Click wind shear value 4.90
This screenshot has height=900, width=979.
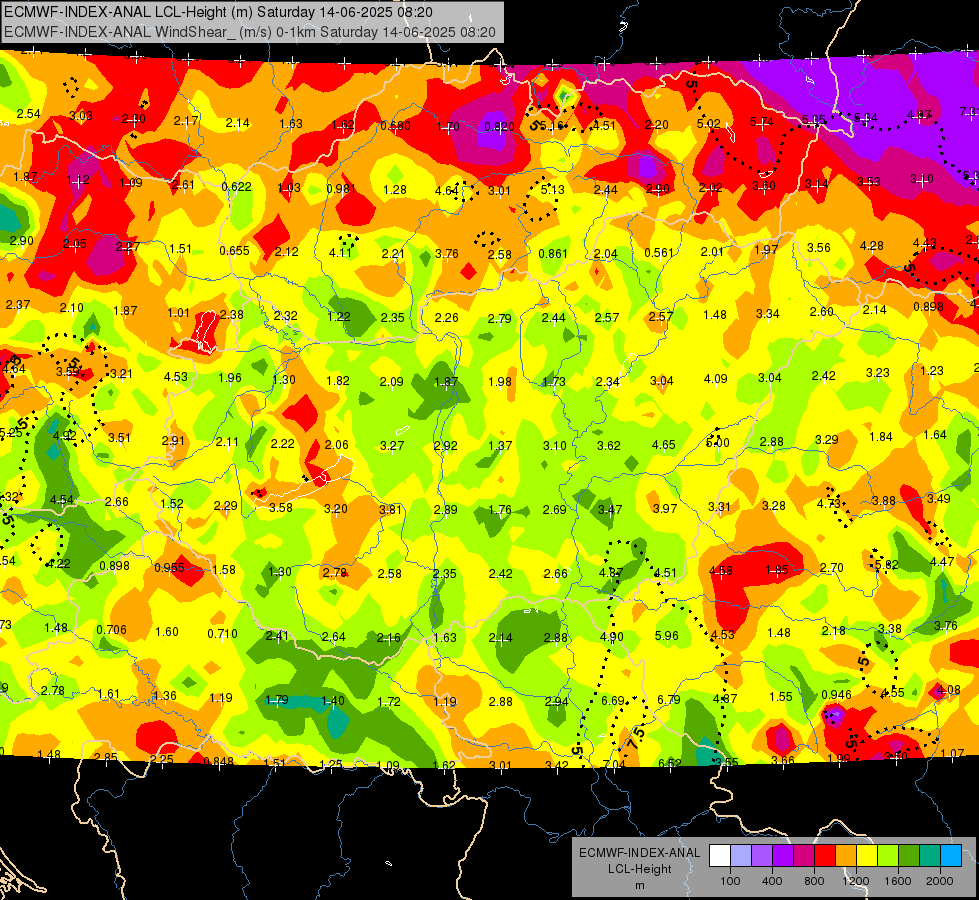(611, 636)
